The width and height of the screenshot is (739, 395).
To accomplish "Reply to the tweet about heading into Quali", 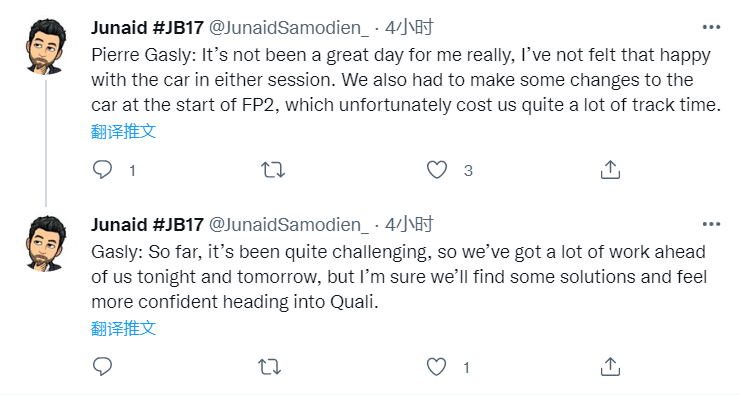I will [x=102, y=366].
